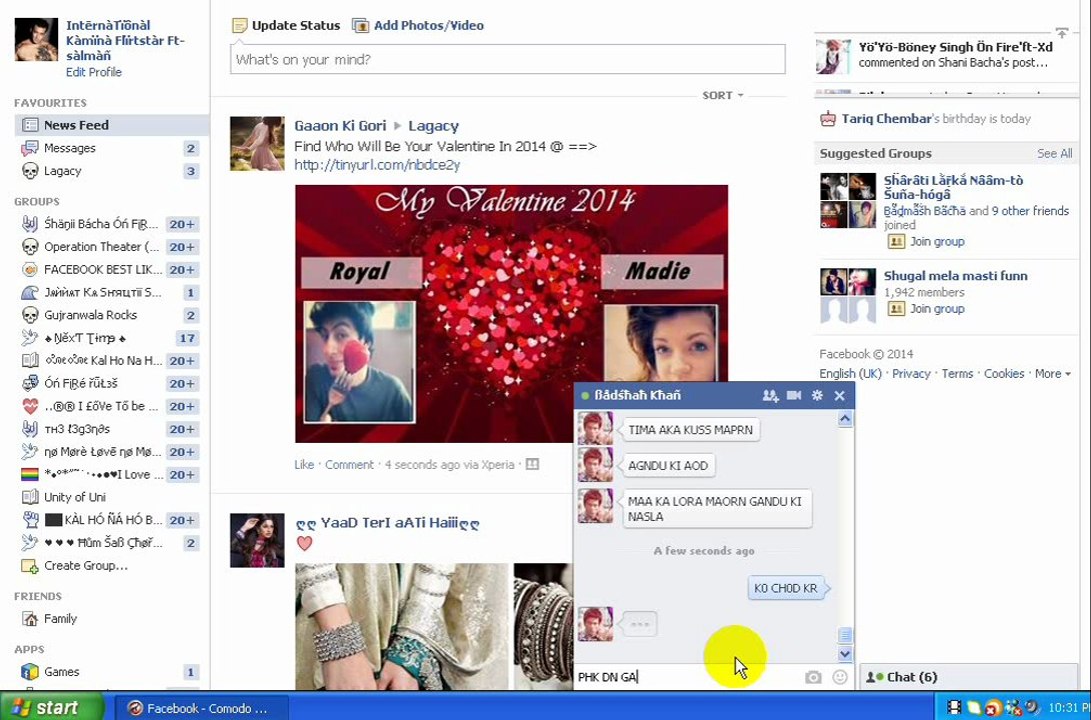Expand the More footer dropdown
Screen dimensions: 1091x720
point(1052,374)
